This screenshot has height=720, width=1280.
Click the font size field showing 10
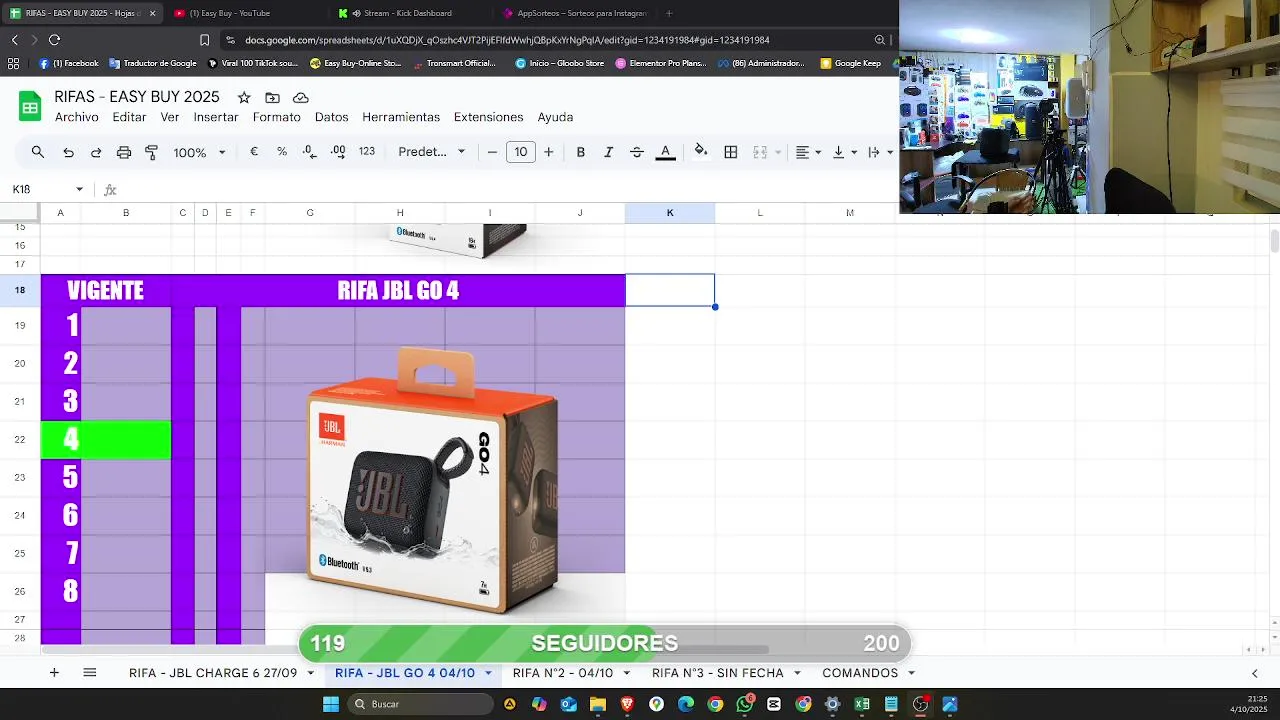[520, 152]
